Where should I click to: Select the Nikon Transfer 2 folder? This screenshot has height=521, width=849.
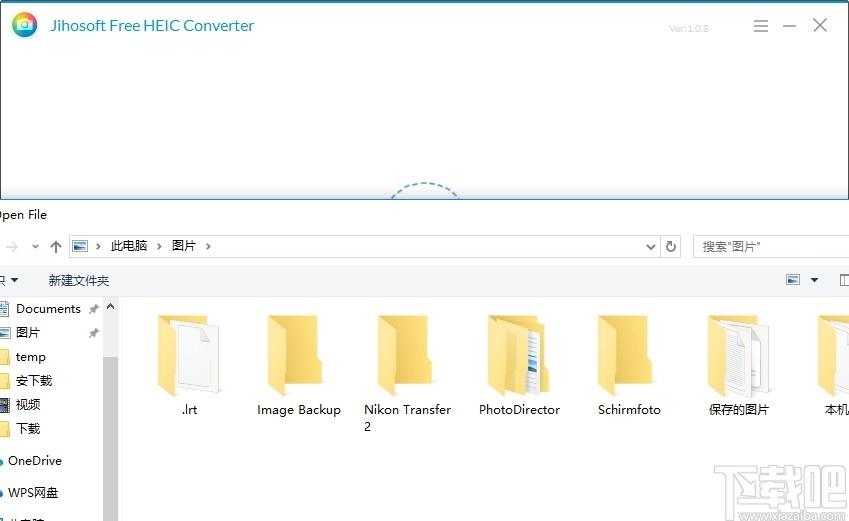coord(407,373)
